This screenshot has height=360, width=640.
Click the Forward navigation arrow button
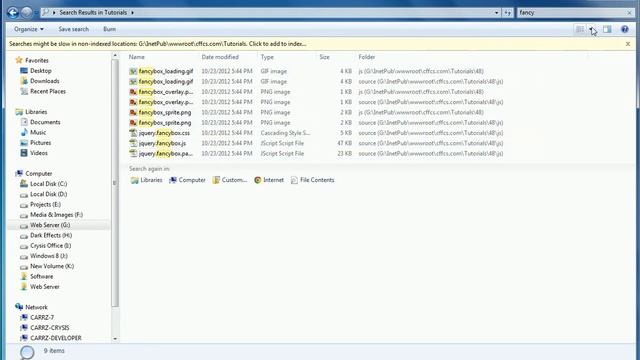pyautogui.click(x=27, y=13)
